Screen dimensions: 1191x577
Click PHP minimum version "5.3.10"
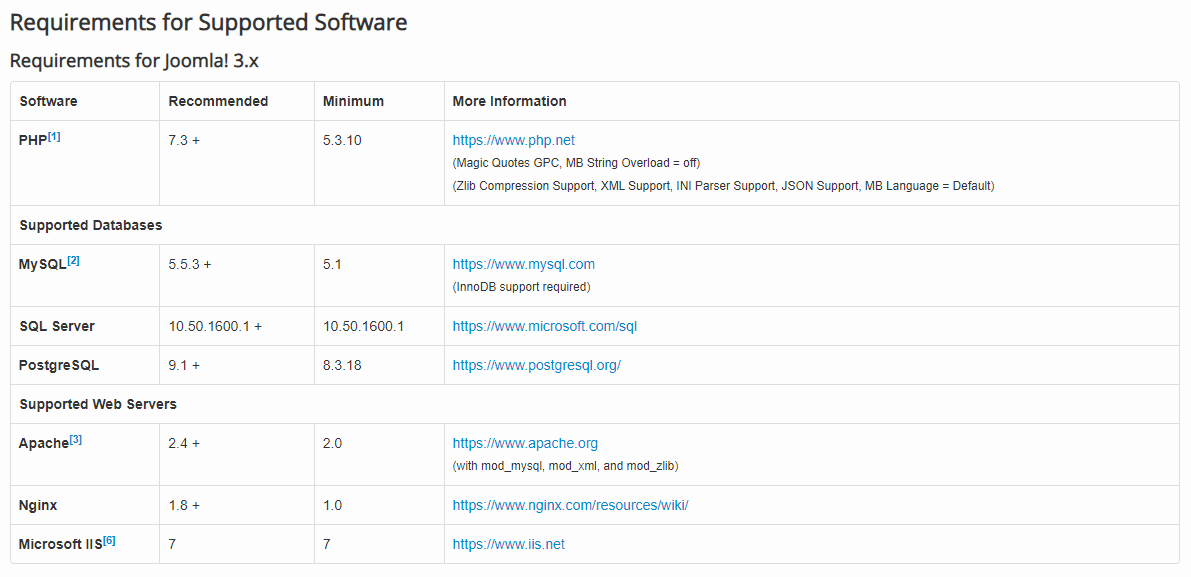[x=343, y=140]
